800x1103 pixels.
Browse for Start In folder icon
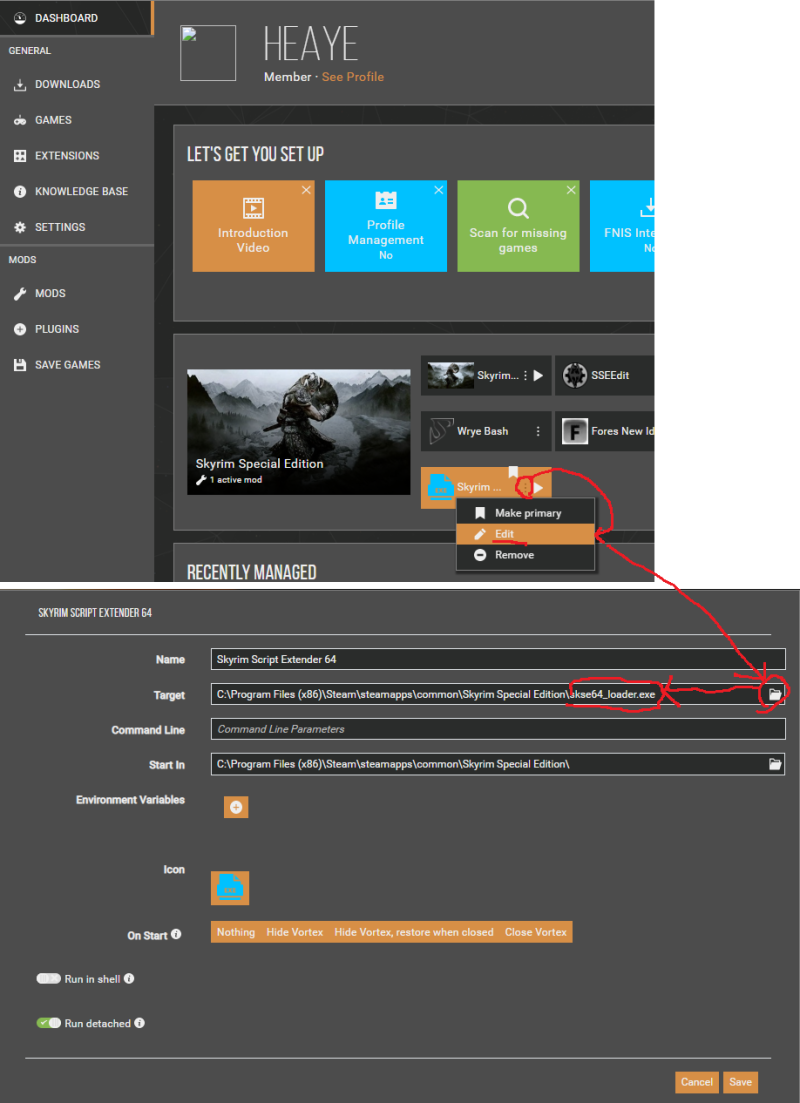point(775,764)
